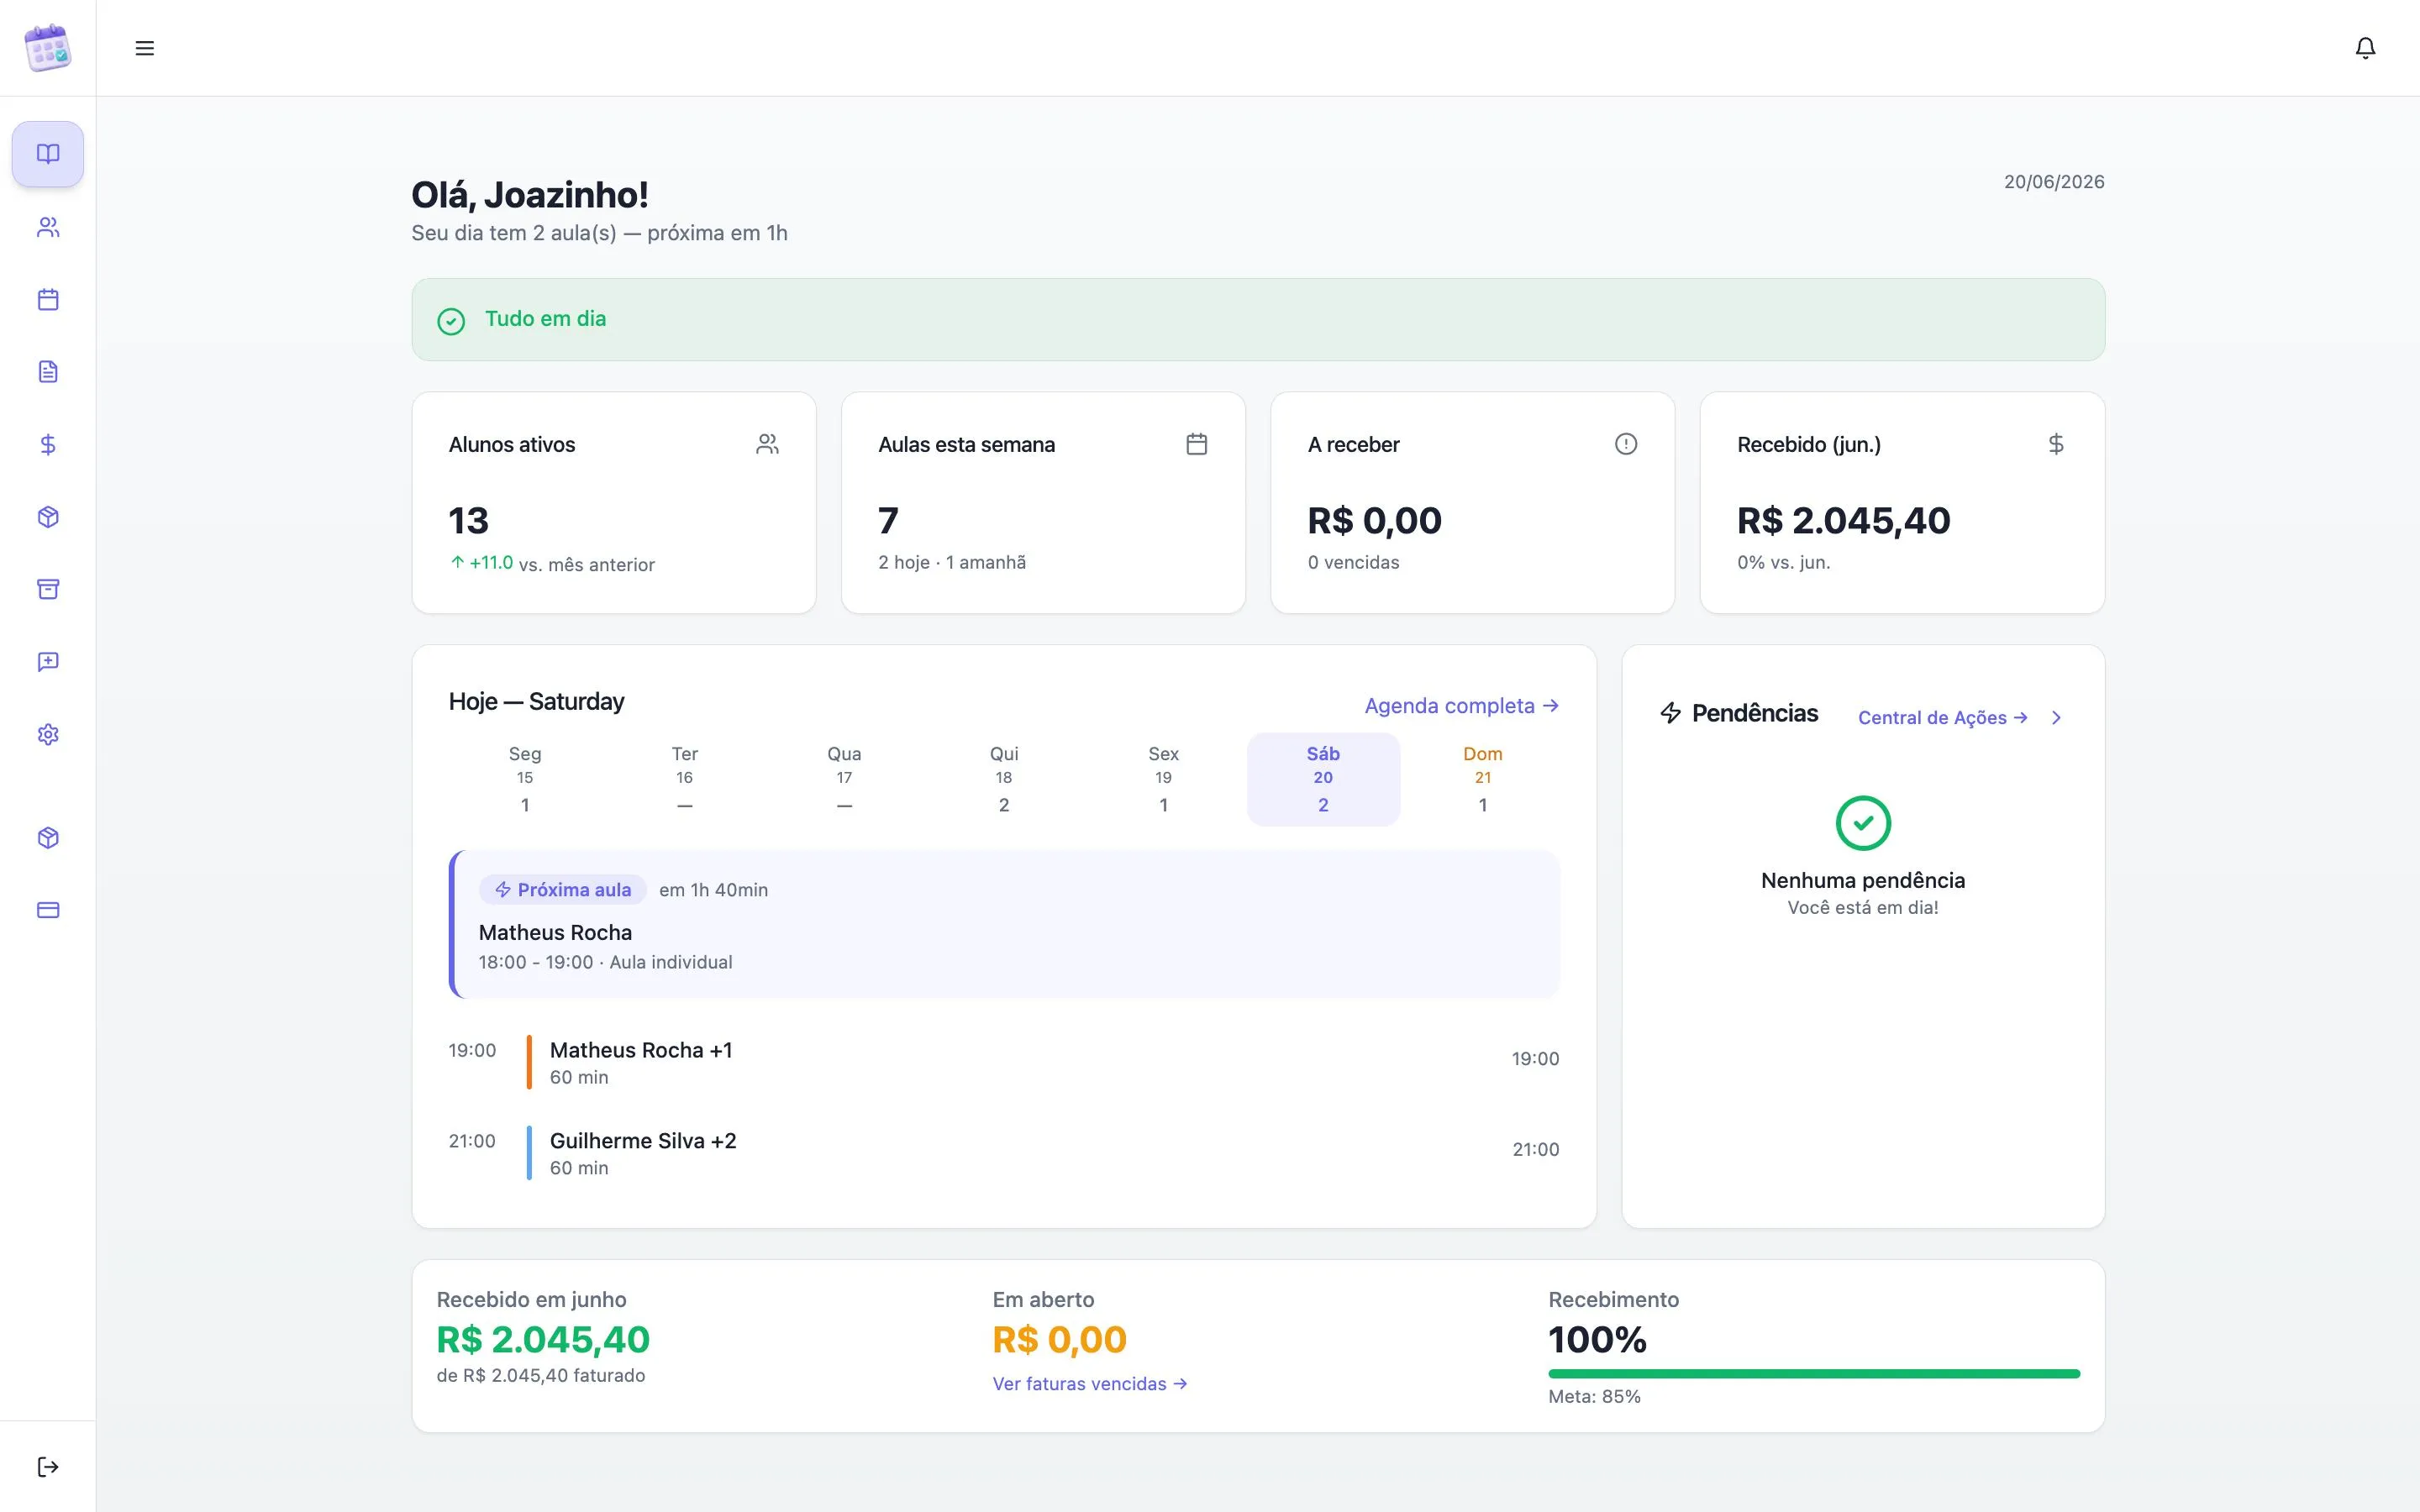Open the settings gear in sidebar
Image resolution: width=2420 pixels, height=1512 pixels.
point(48,734)
